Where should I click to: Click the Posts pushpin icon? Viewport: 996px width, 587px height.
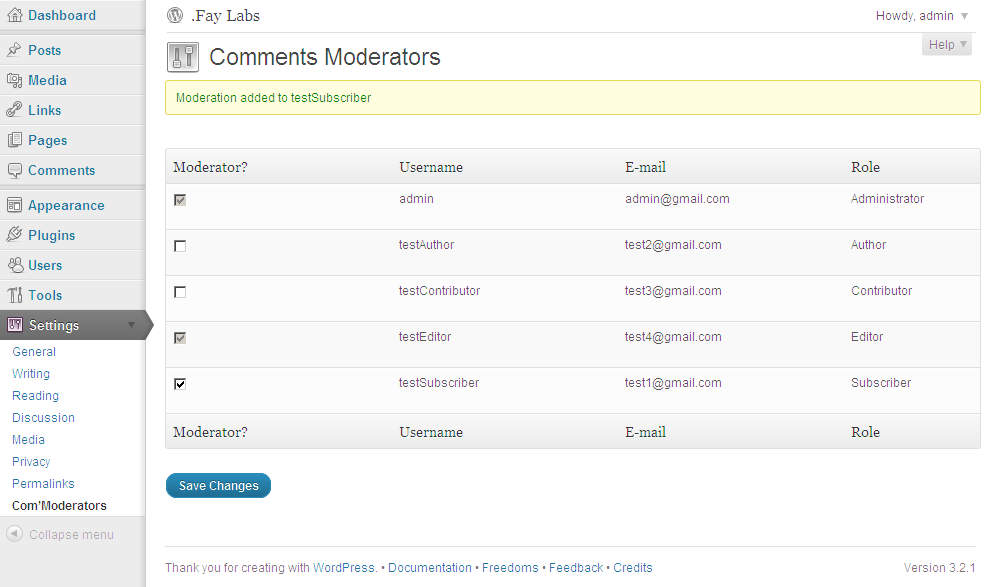tap(15, 50)
